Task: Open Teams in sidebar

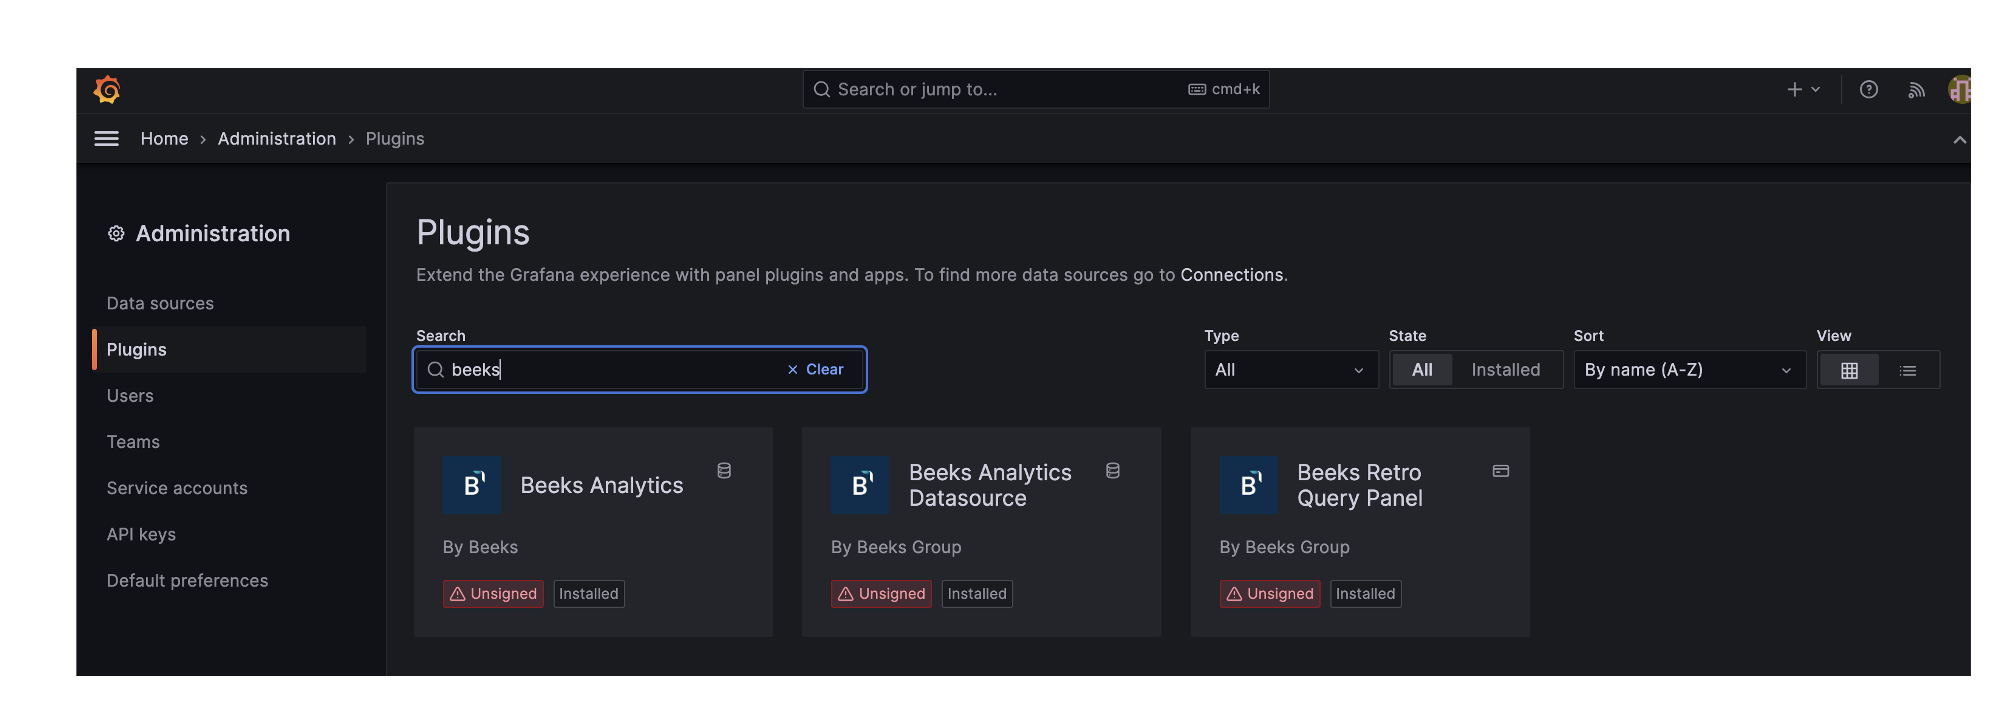Action: pos(133,442)
